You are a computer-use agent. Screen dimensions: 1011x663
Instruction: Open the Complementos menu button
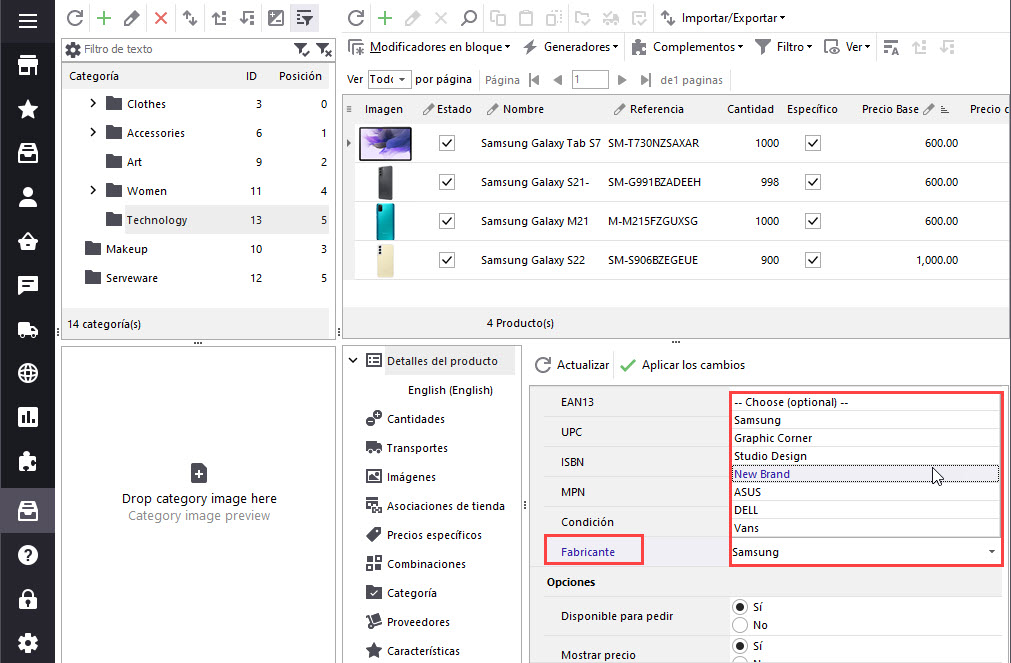[687, 46]
